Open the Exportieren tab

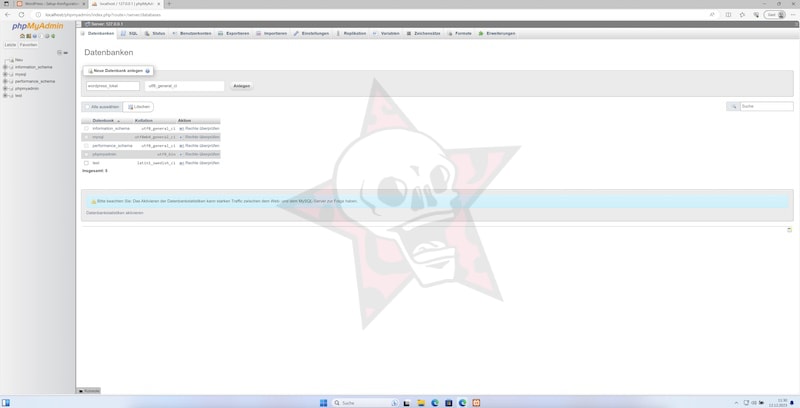pos(234,34)
